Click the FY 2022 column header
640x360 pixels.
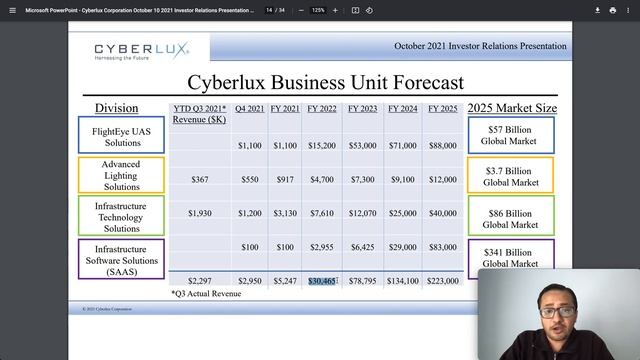(322, 109)
